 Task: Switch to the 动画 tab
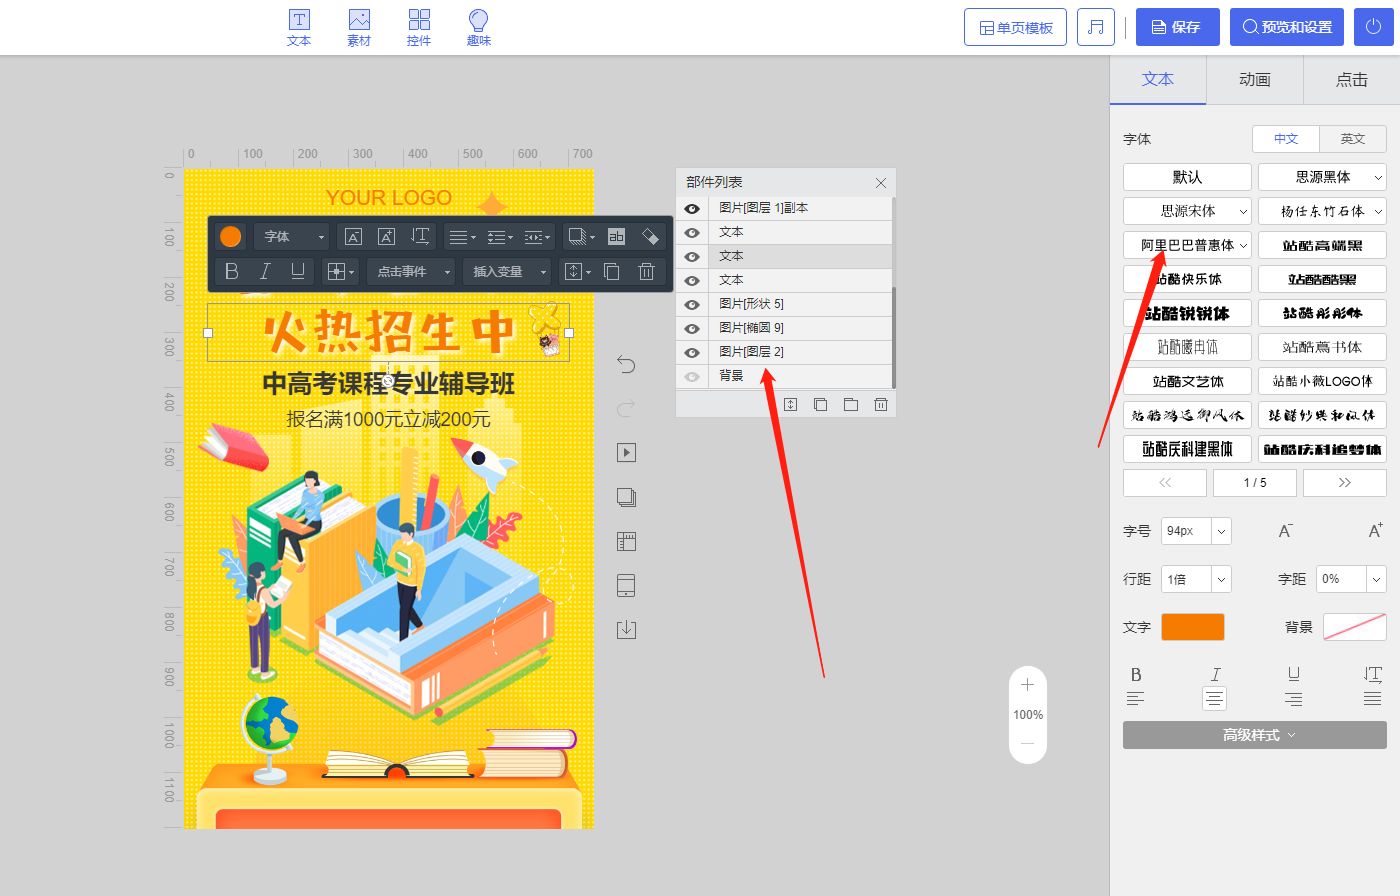[1255, 80]
